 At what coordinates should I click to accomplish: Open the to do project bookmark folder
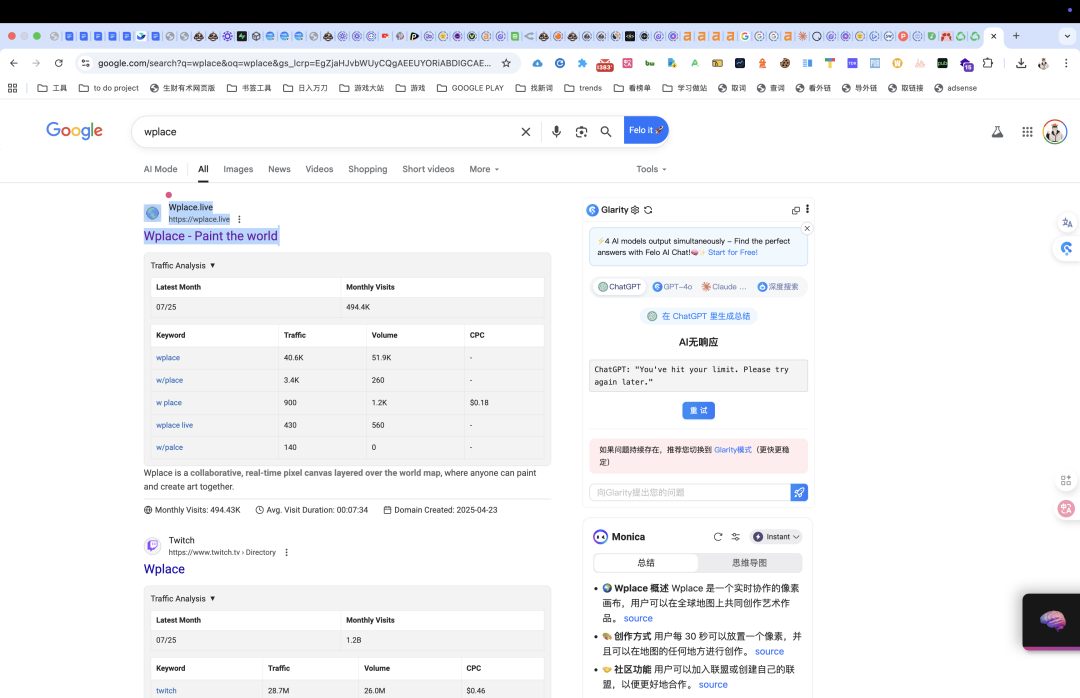(x=109, y=88)
